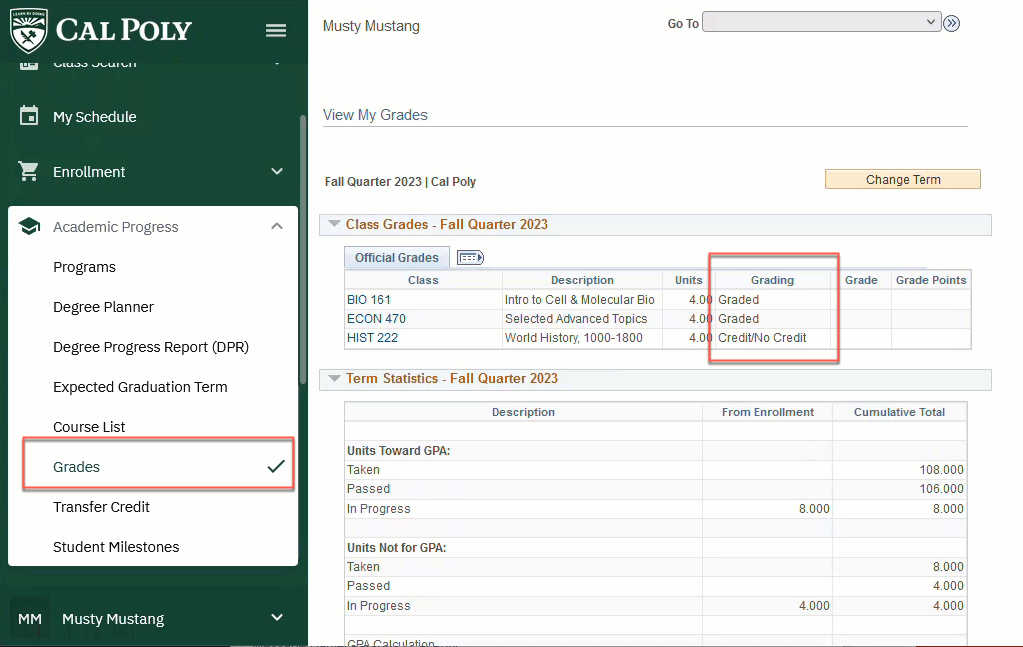
Task: Open the BIO 161 class link
Action: 369,300
